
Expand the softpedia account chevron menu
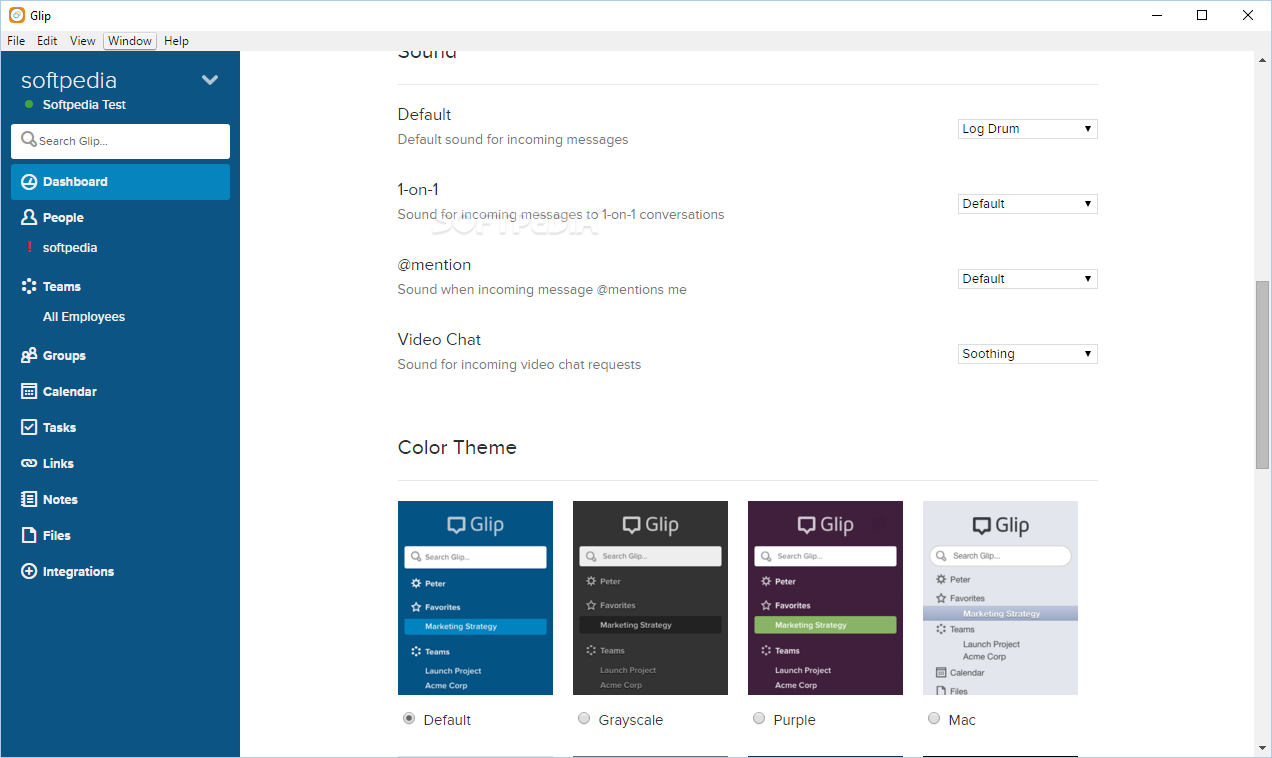[210, 80]
